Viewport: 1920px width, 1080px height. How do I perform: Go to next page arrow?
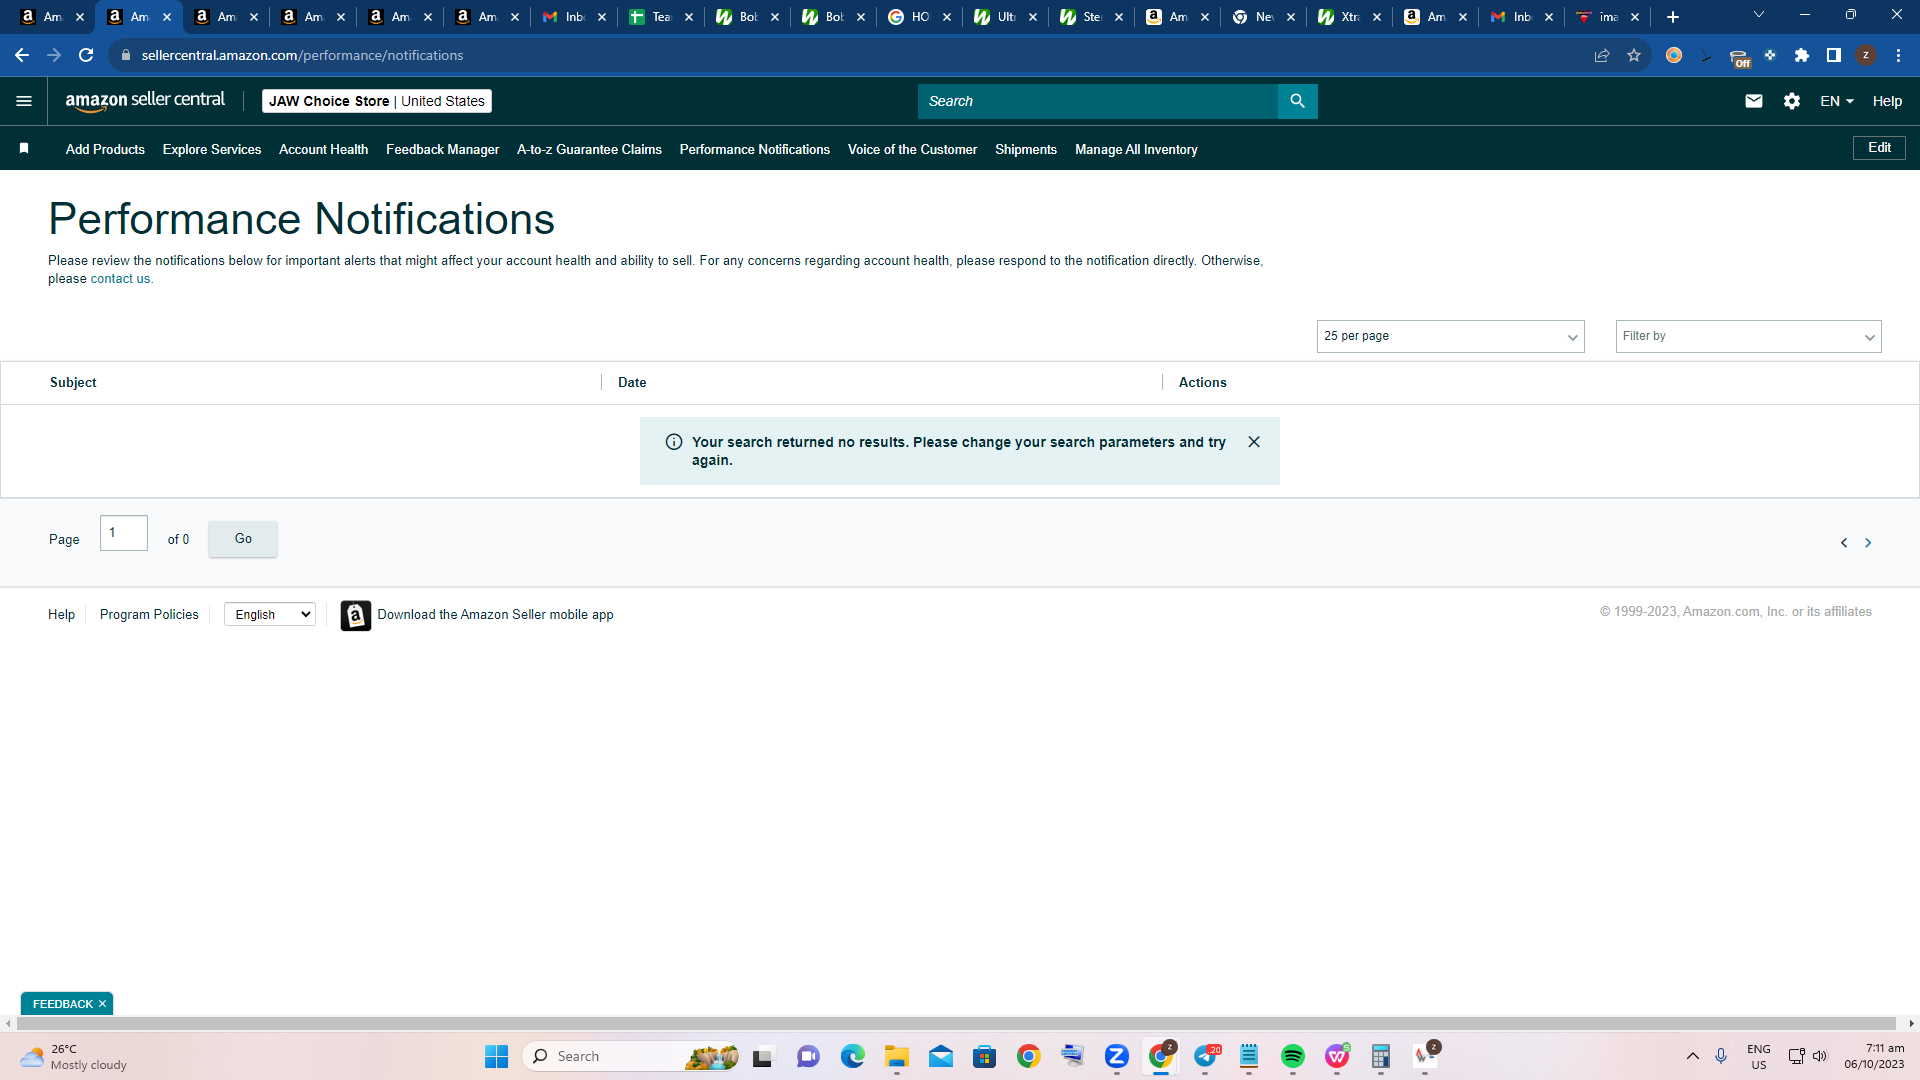[x=1868, y=543]
